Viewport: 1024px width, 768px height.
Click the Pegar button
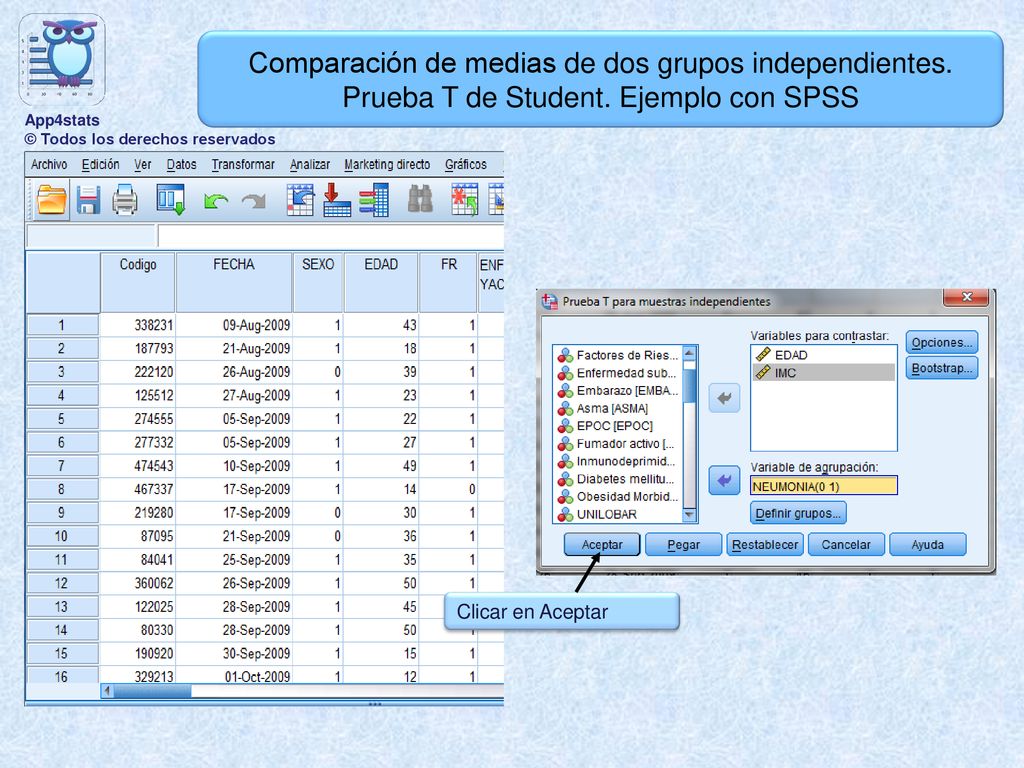click(x=684, y=545)
